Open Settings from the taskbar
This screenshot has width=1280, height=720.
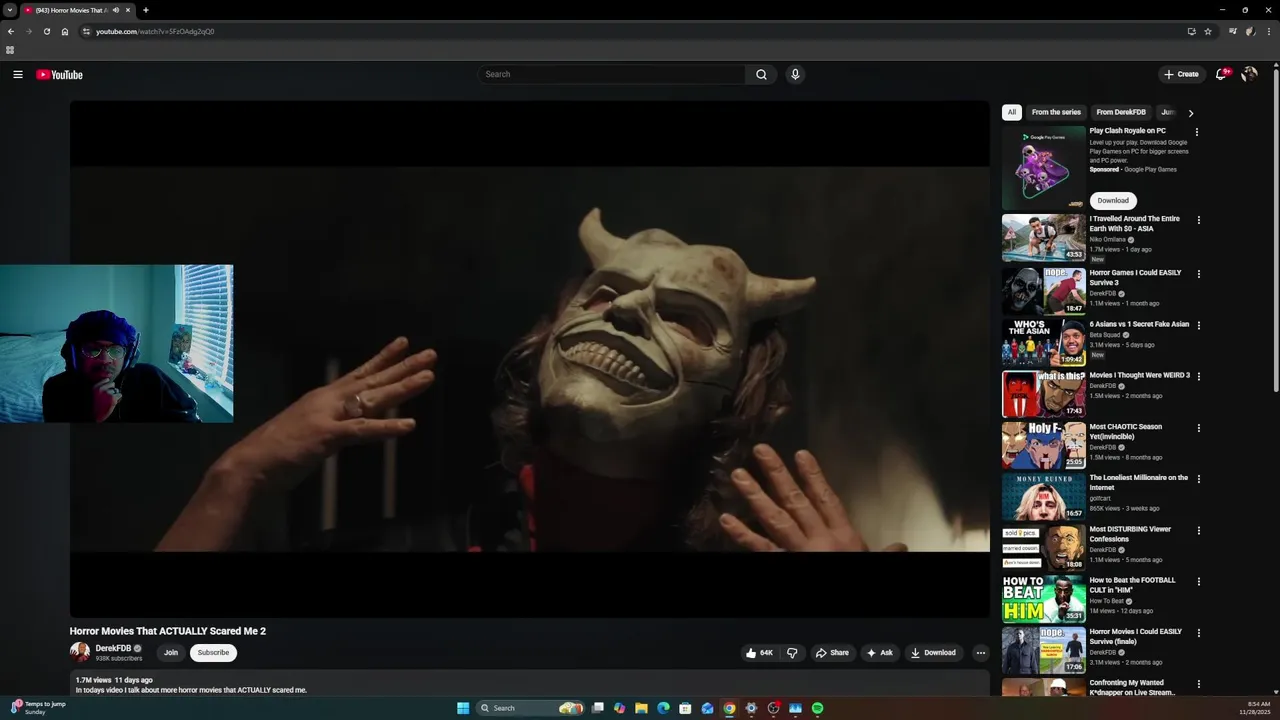751,708
